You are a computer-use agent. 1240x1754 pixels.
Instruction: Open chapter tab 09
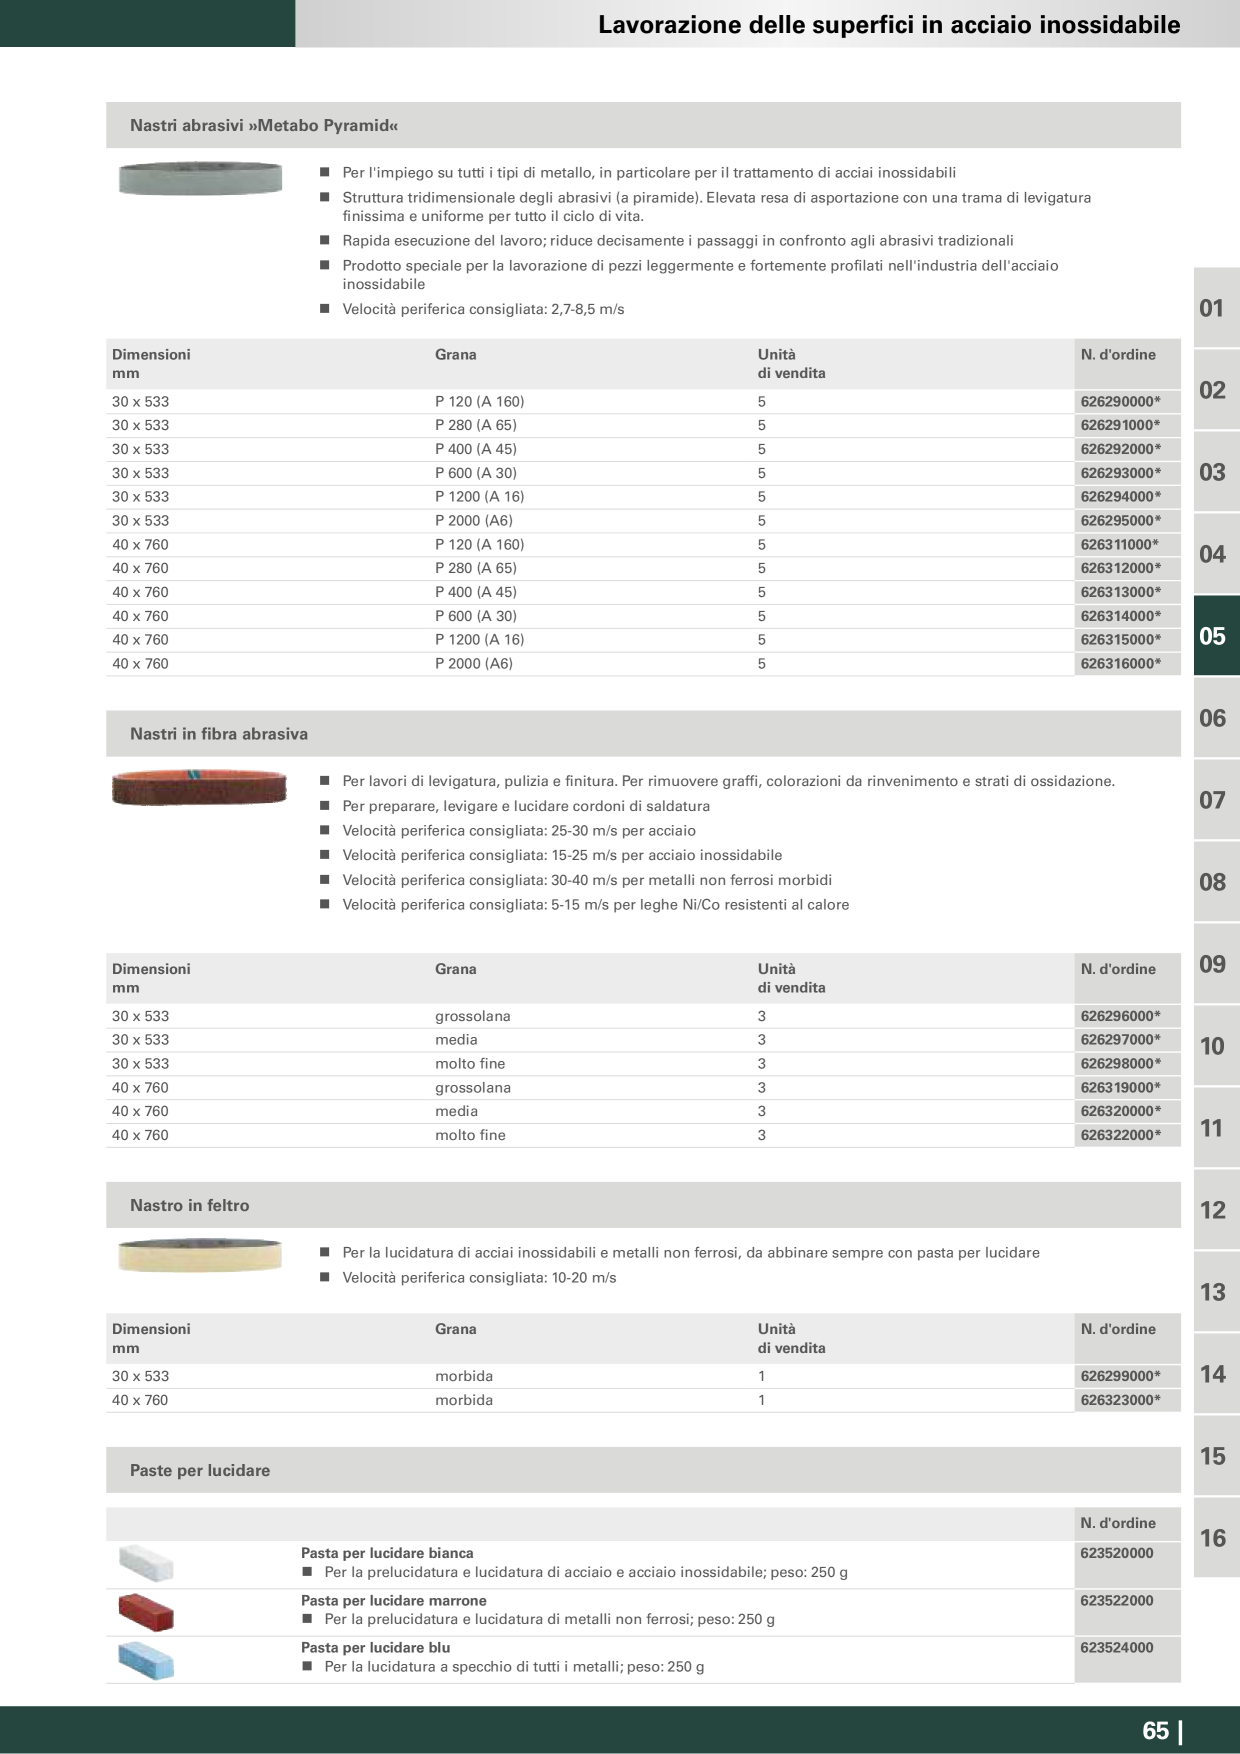[1216, 964]
